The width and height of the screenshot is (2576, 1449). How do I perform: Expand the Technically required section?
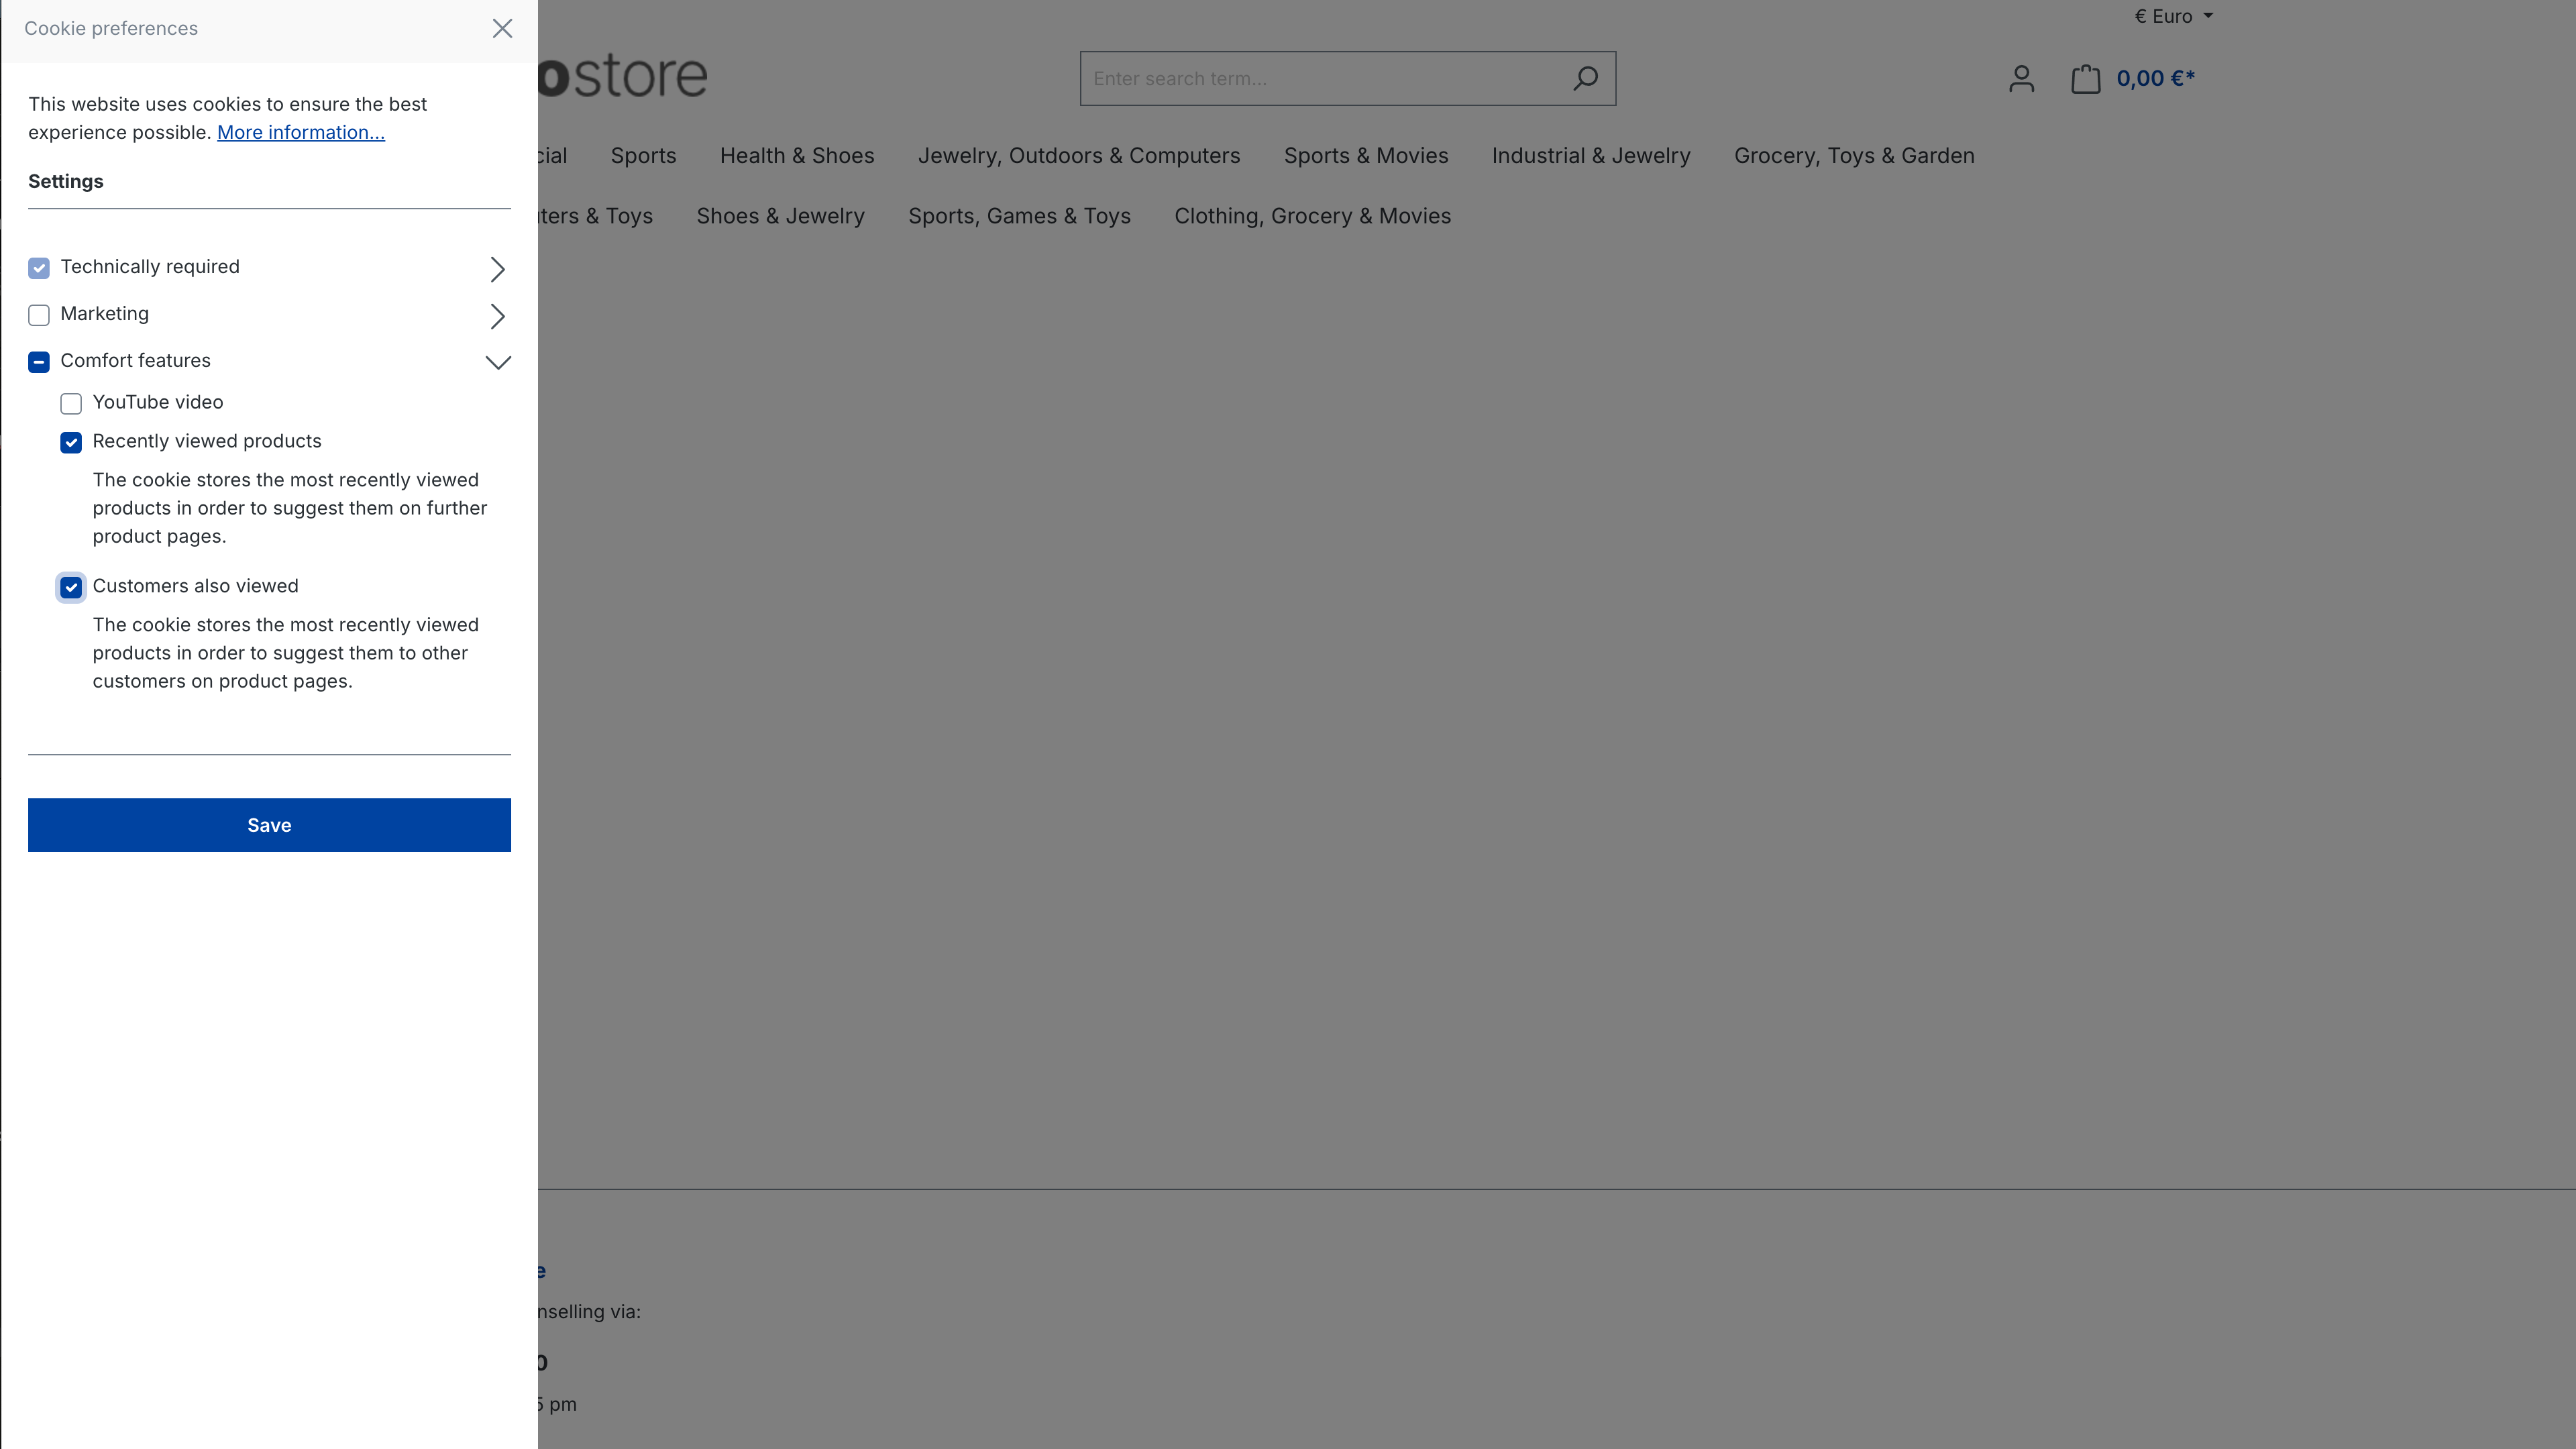click(x=497, y=269)
